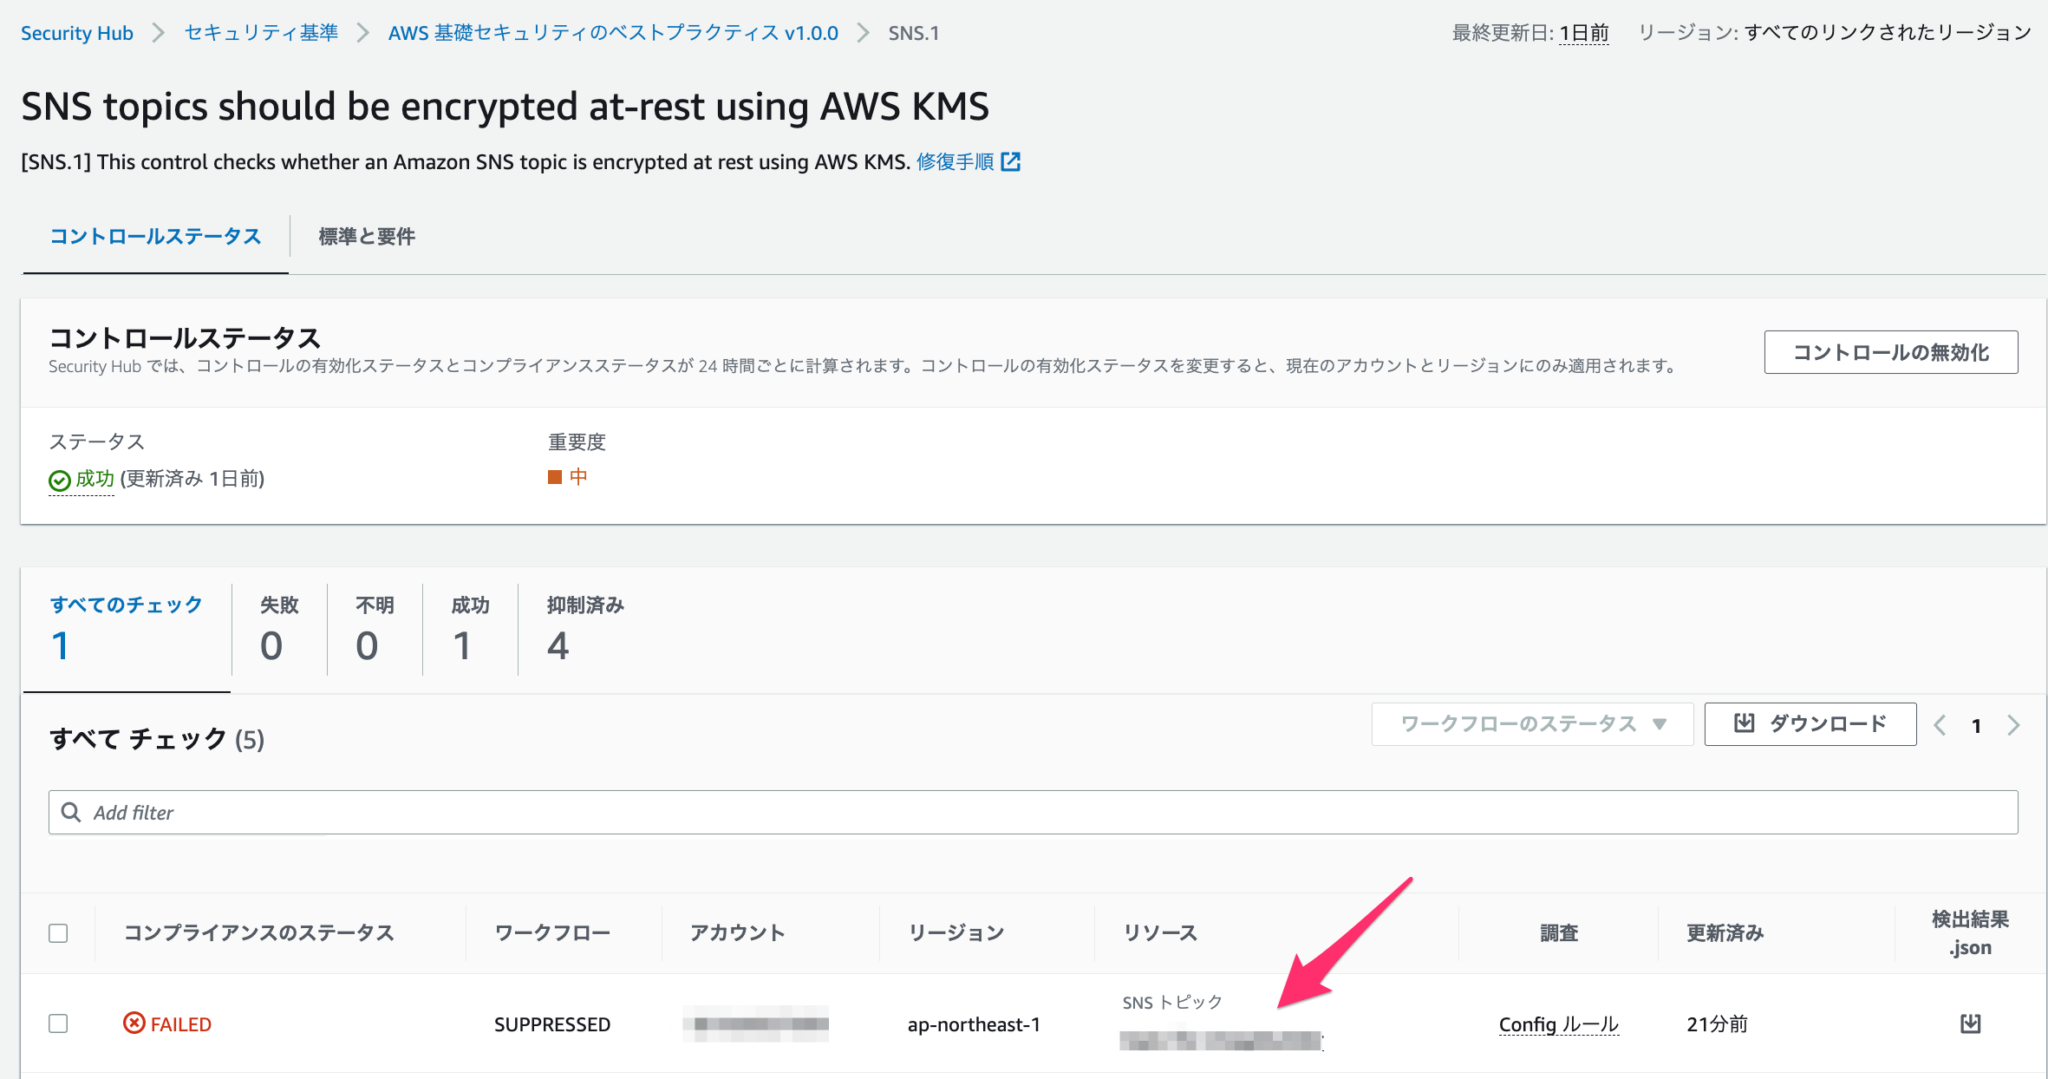
Task: Open the ワークフローのステータス dropdown
Action: (1531, 723)
